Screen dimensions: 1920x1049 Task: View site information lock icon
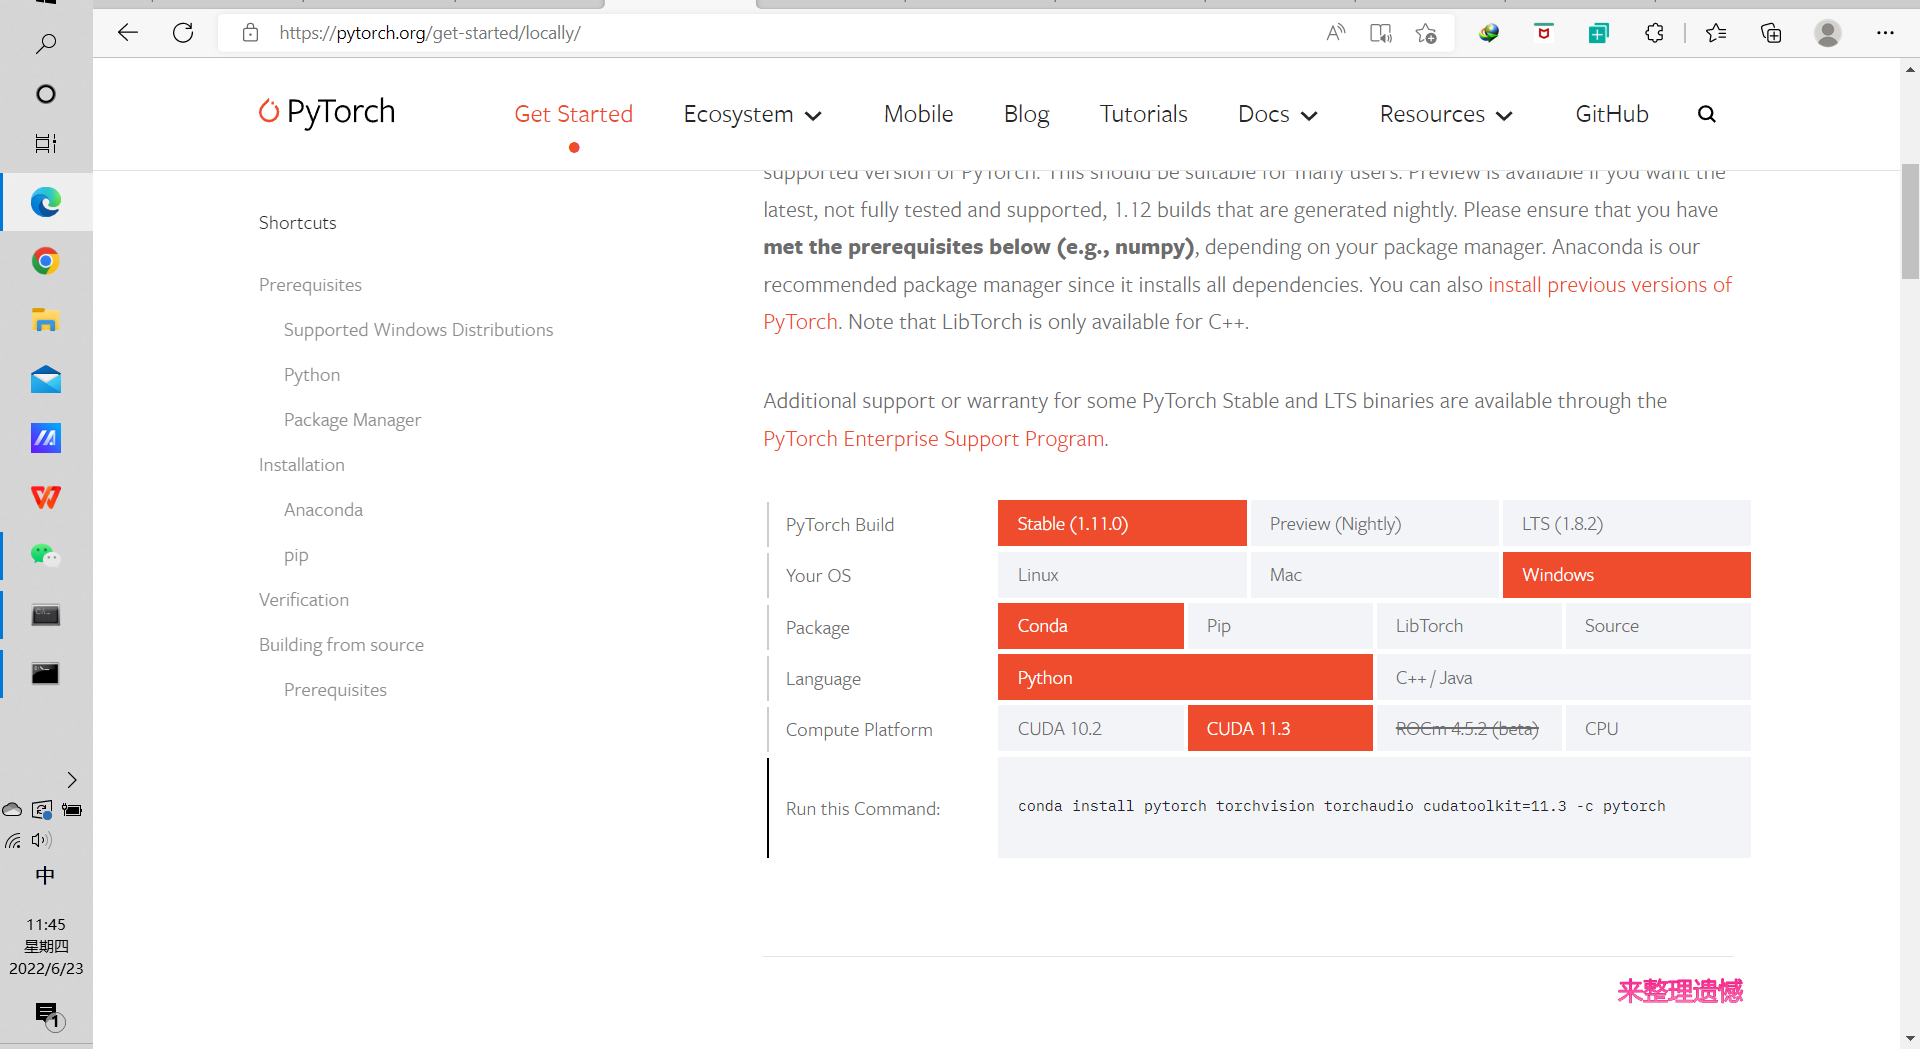[x=251, y=33]
